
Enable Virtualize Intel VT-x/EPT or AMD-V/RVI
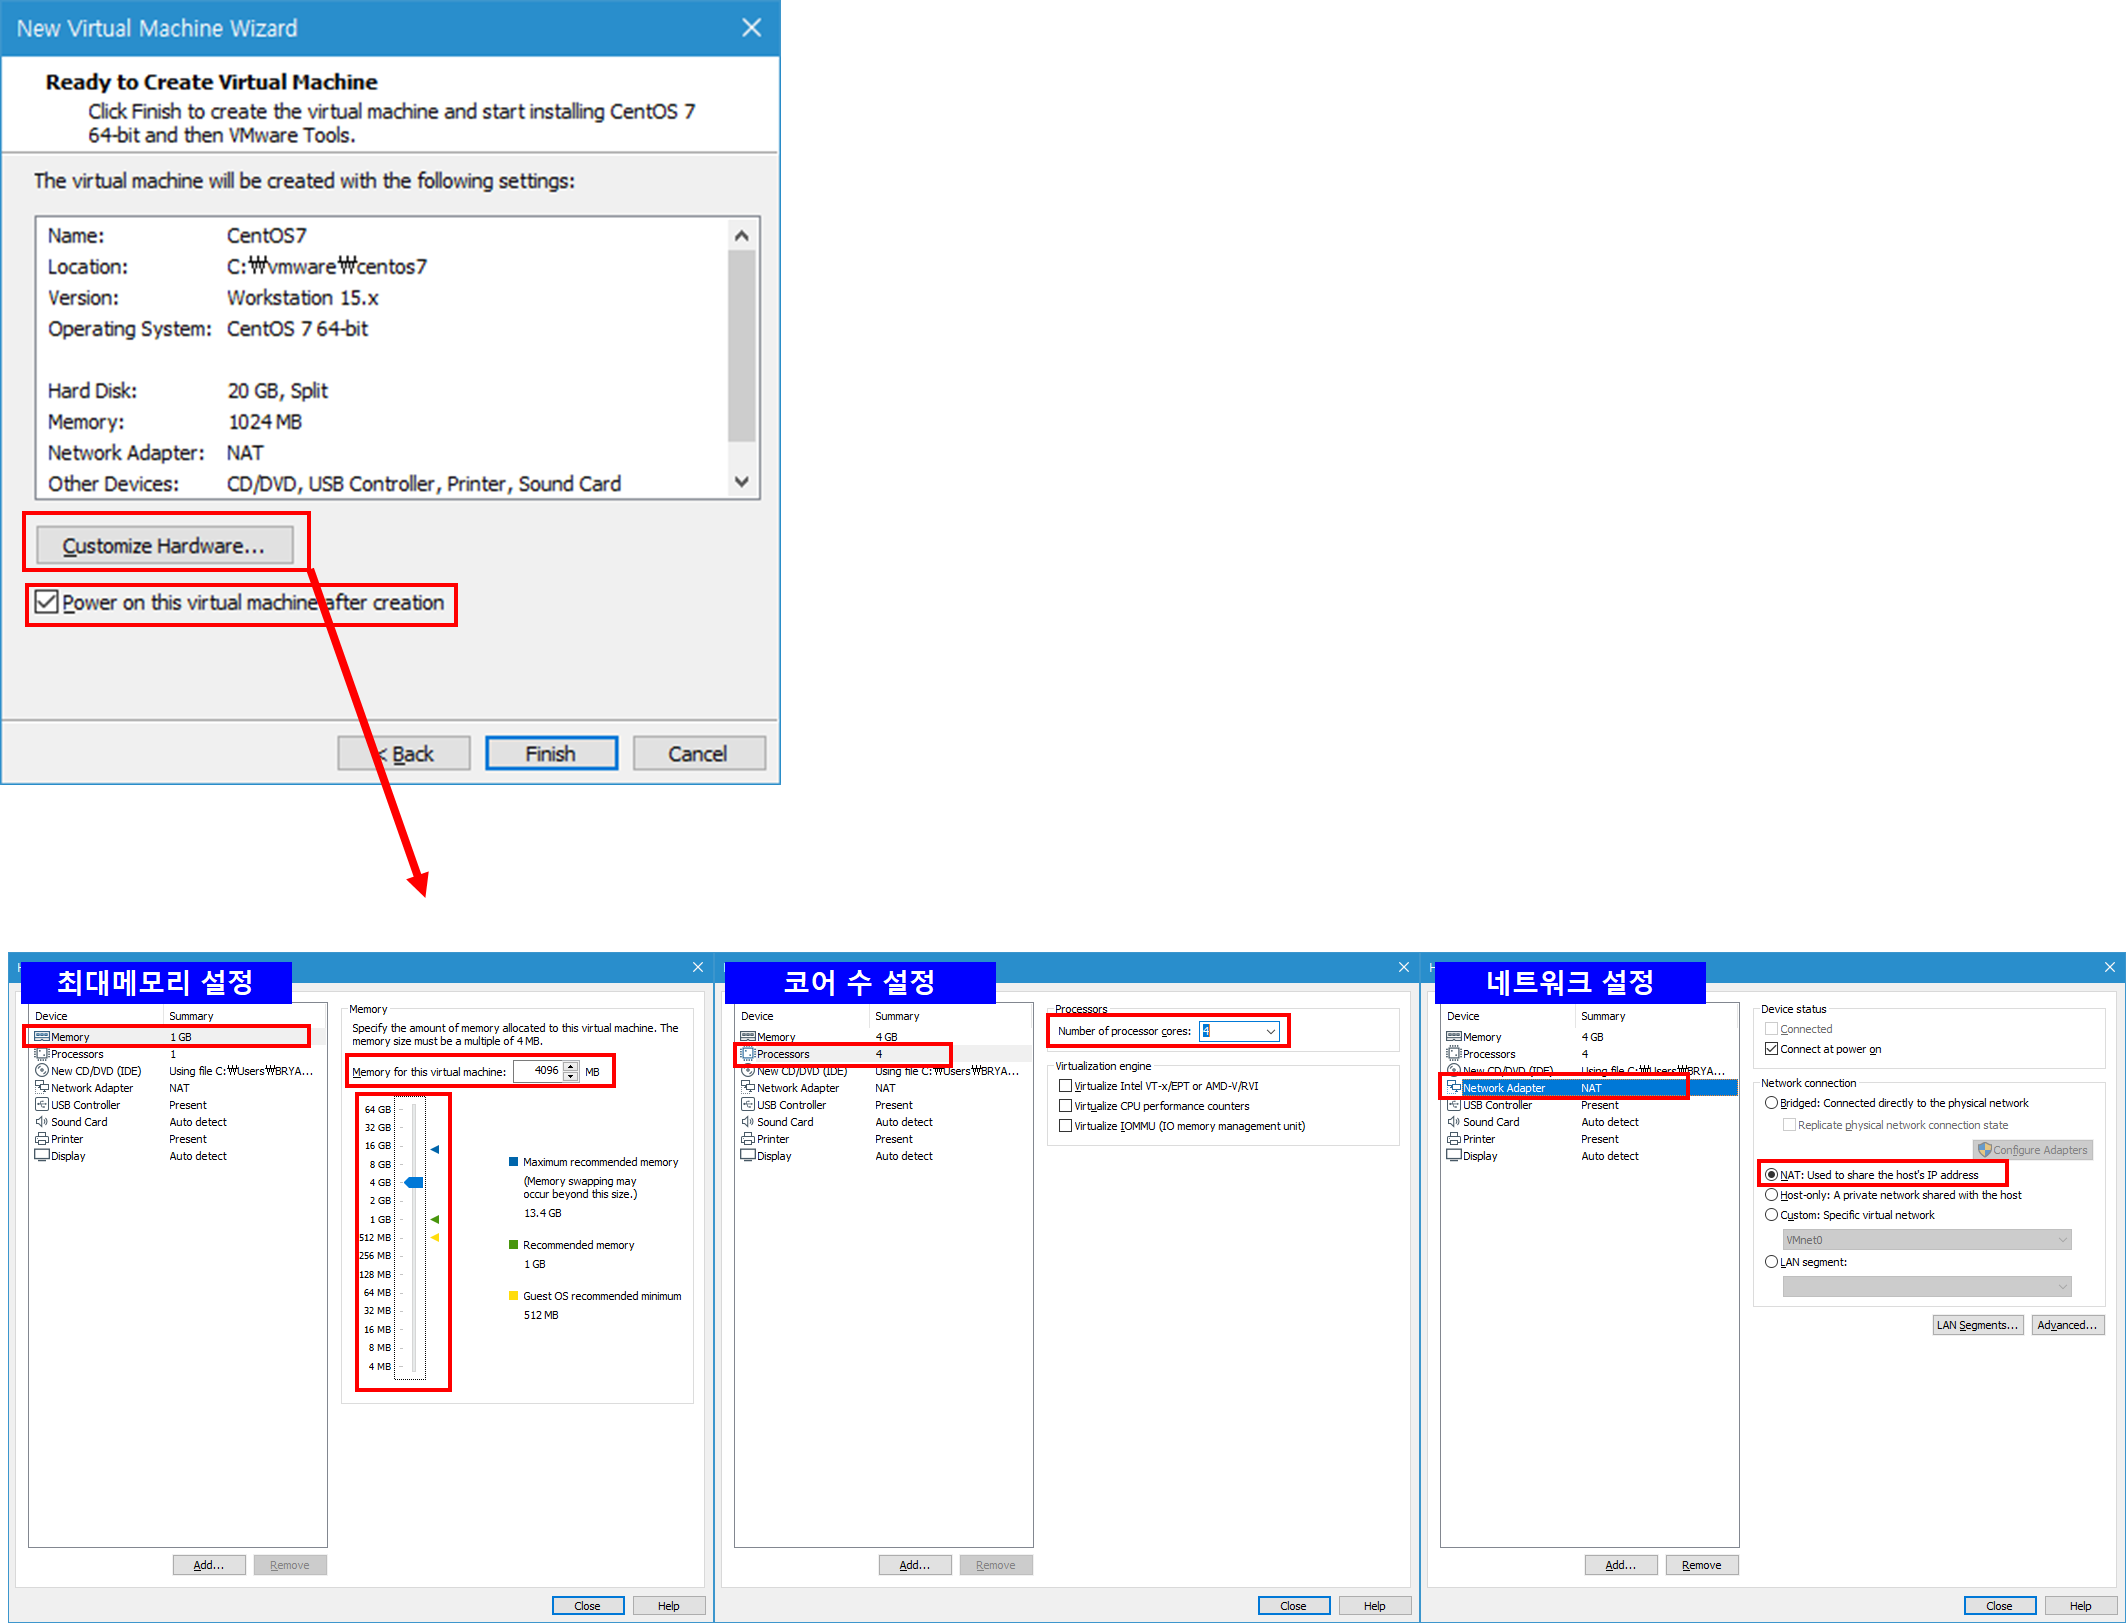point(1066,1086)
